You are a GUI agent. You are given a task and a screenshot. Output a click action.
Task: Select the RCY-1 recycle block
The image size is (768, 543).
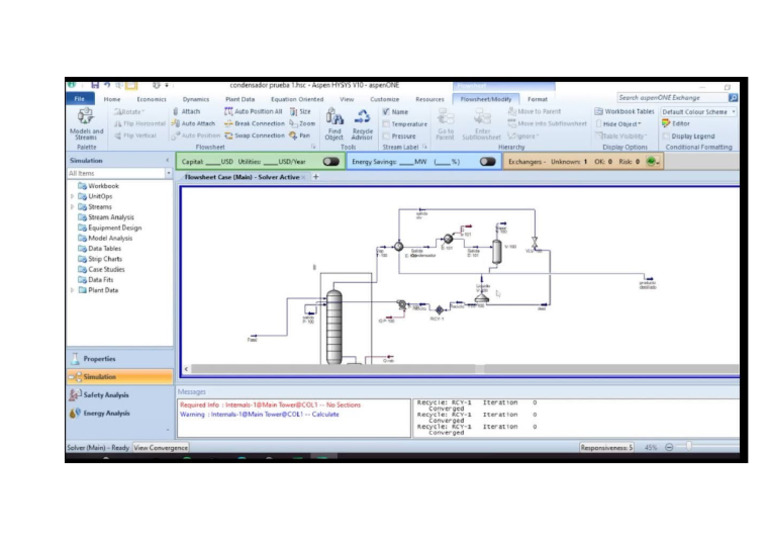click(x=439, y=309)
